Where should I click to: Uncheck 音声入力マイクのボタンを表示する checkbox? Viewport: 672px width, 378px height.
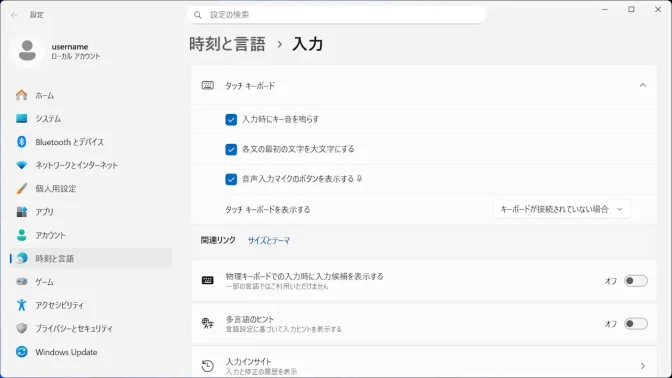[231, 179]
